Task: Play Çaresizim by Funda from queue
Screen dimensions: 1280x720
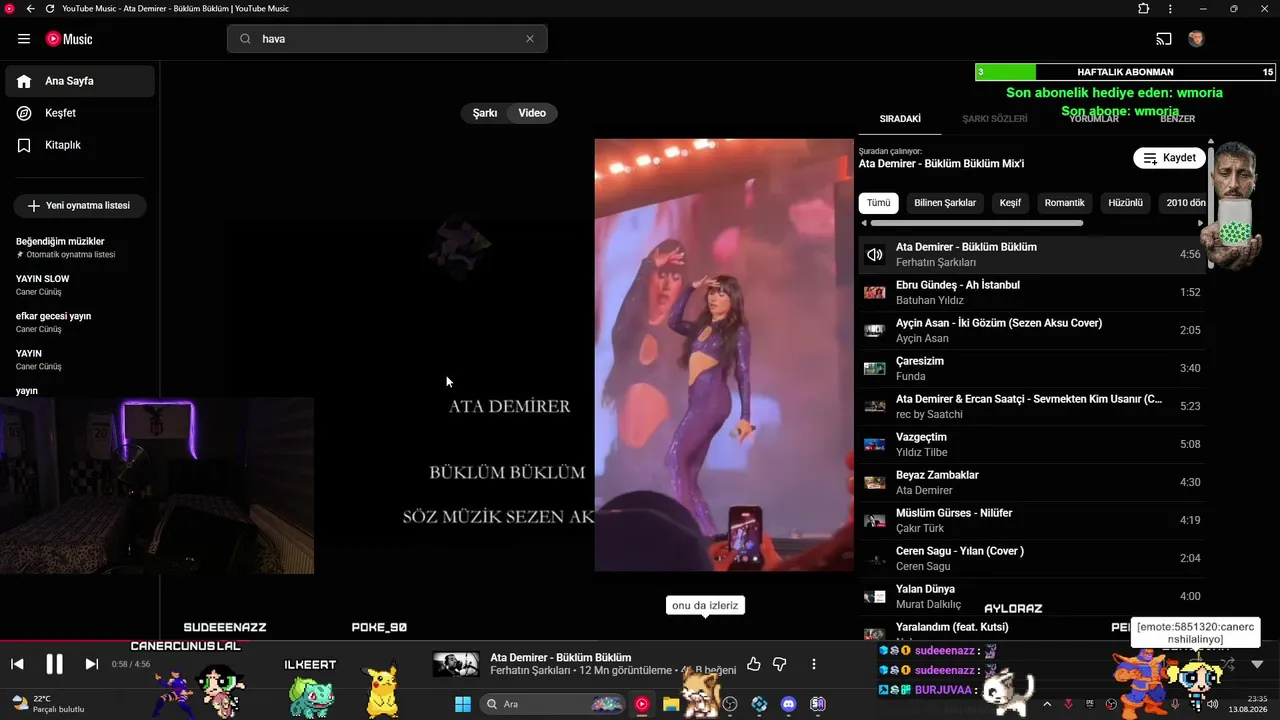Action: [1032, 368]
